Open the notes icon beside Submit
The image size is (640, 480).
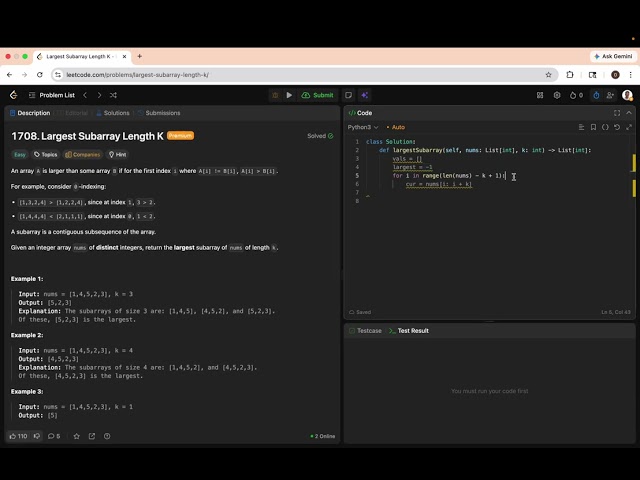click(348, 95)
